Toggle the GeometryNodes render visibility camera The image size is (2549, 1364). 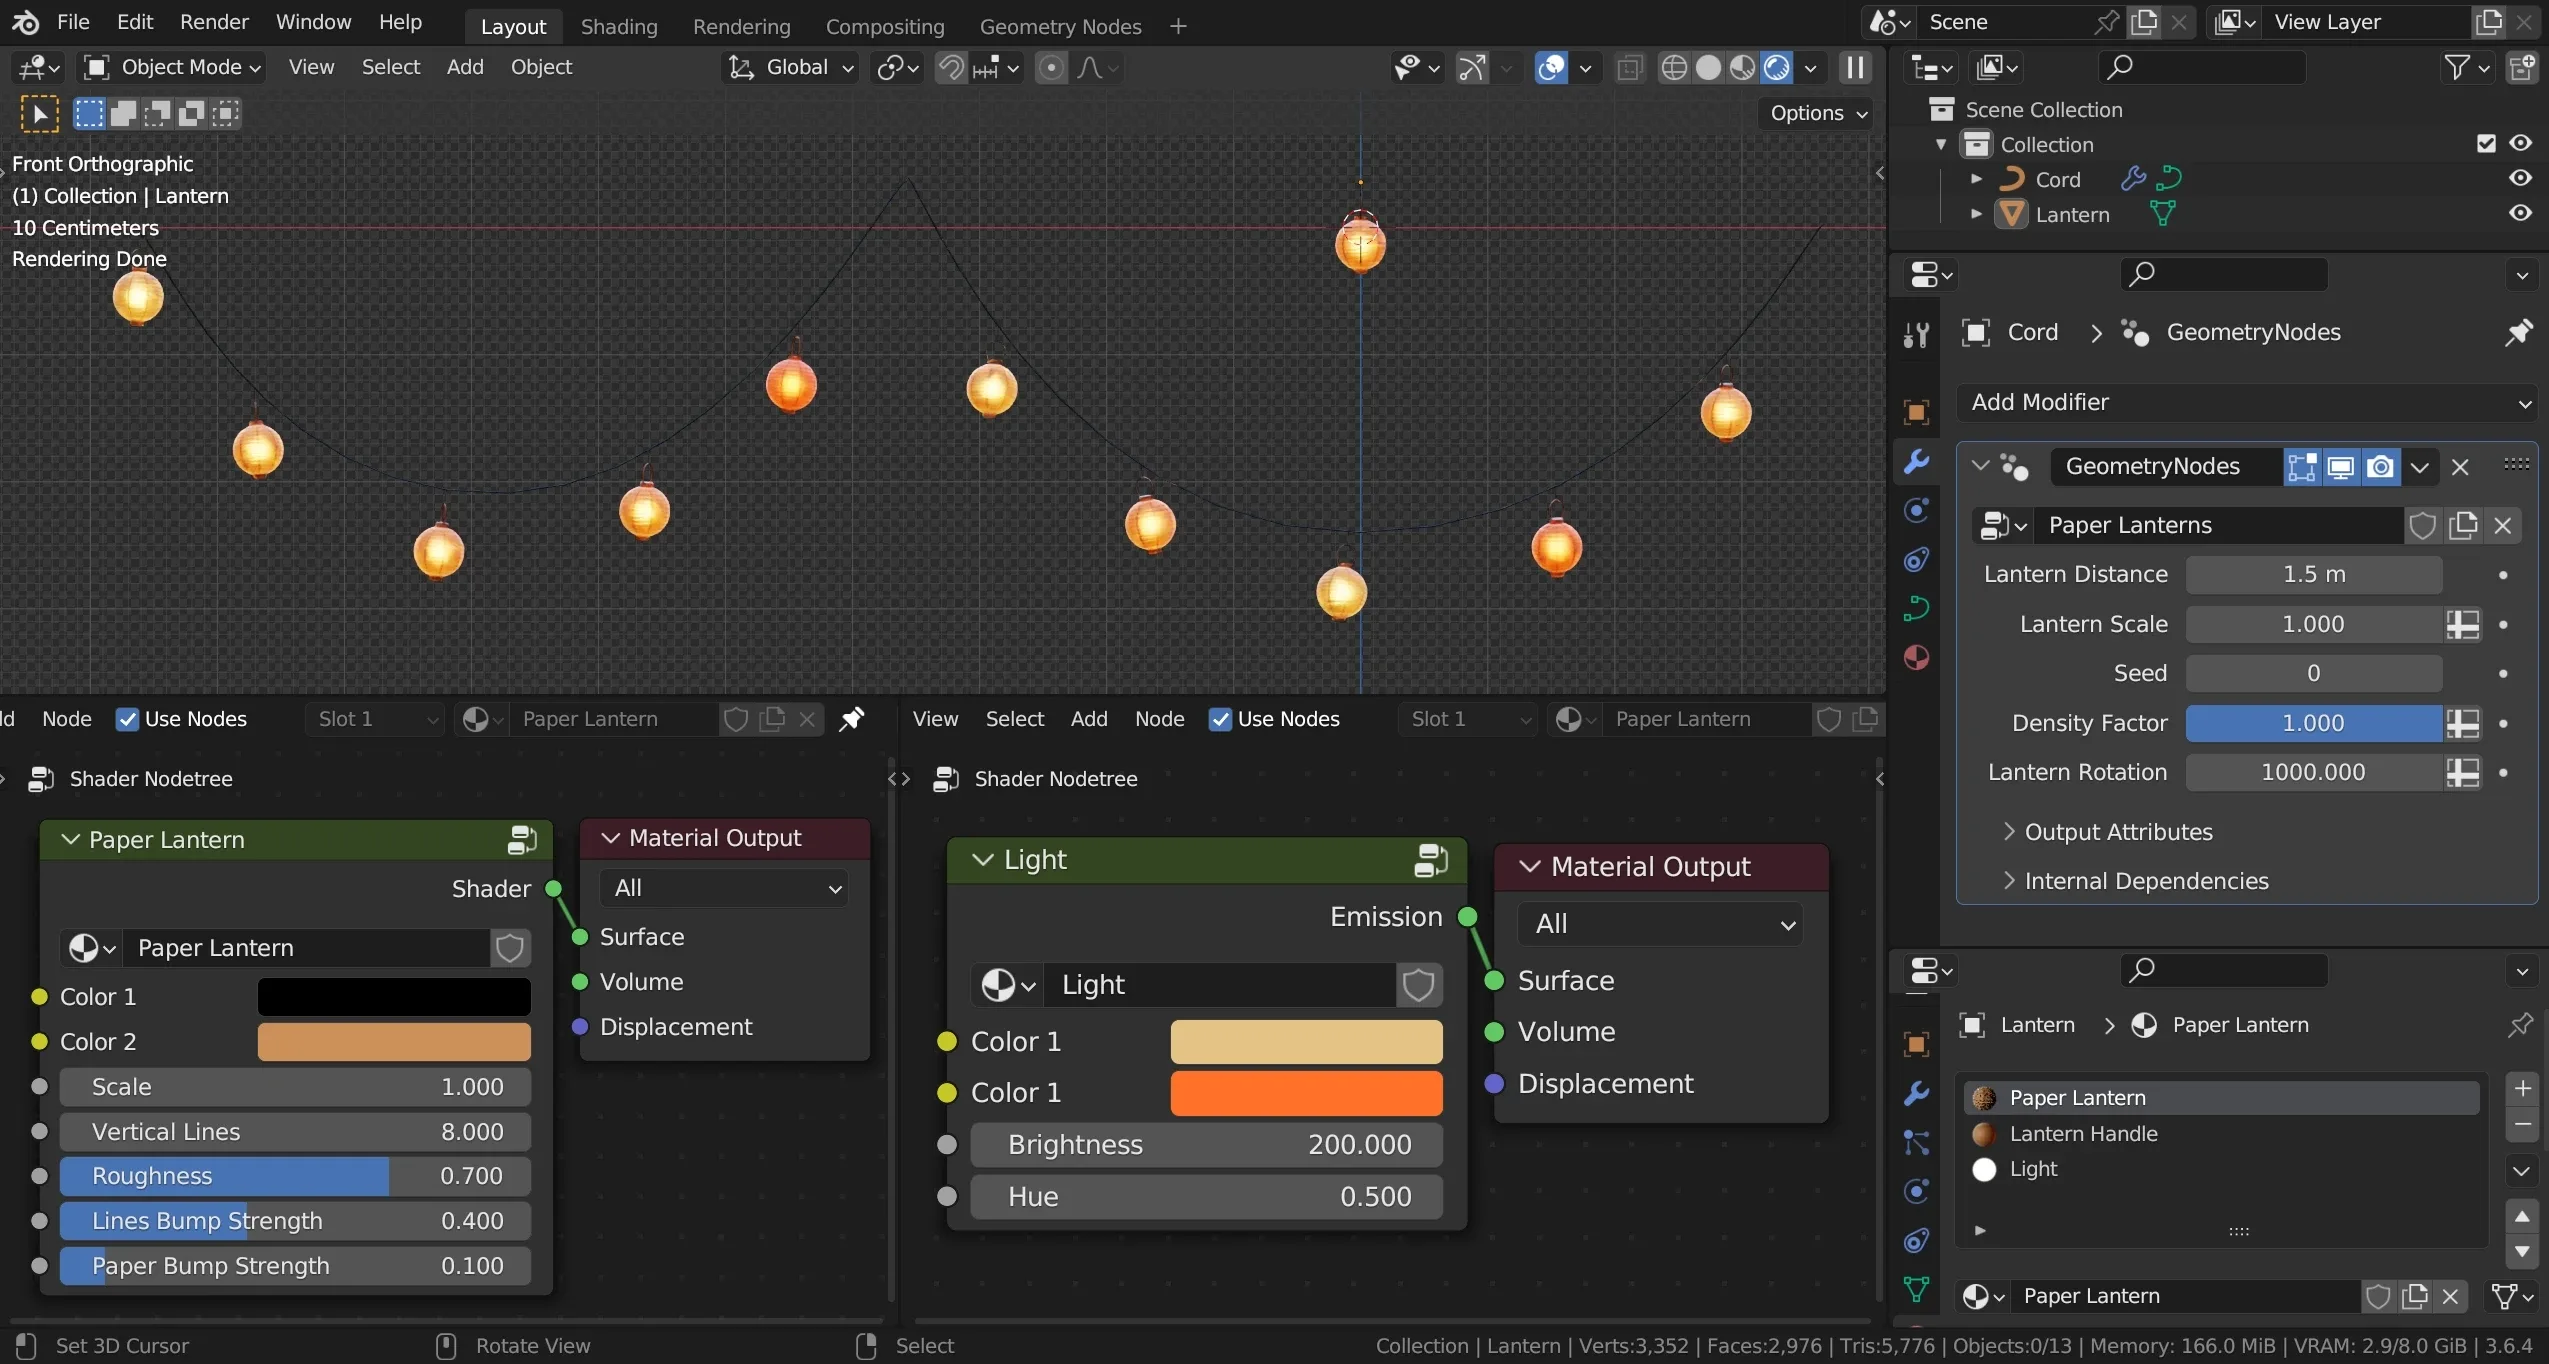[x=2381, y=467]
